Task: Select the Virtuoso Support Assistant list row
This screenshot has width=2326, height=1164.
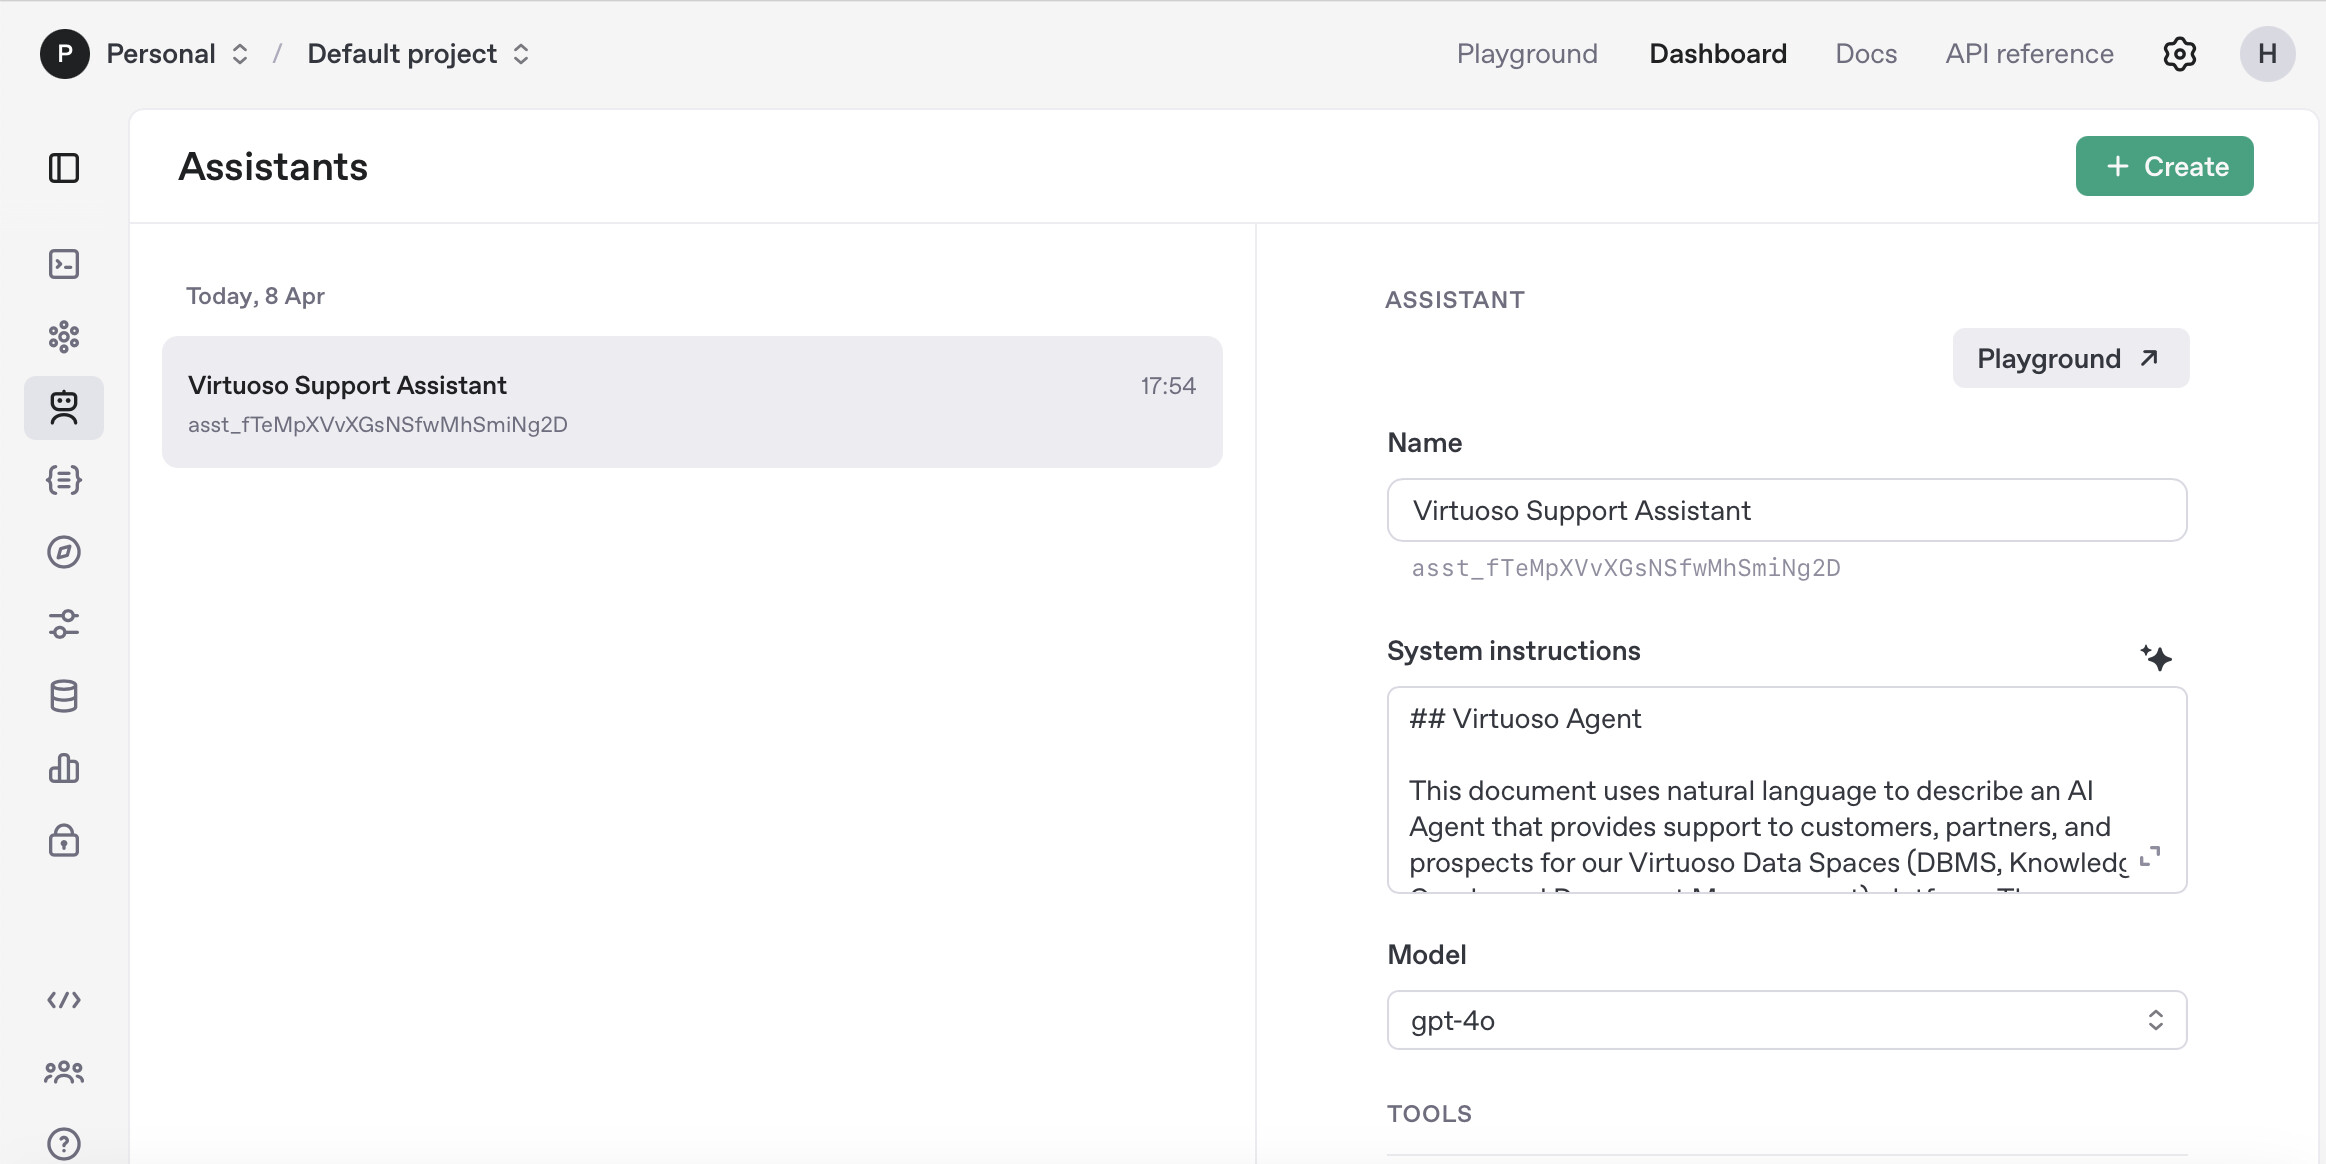Action: 692,402
